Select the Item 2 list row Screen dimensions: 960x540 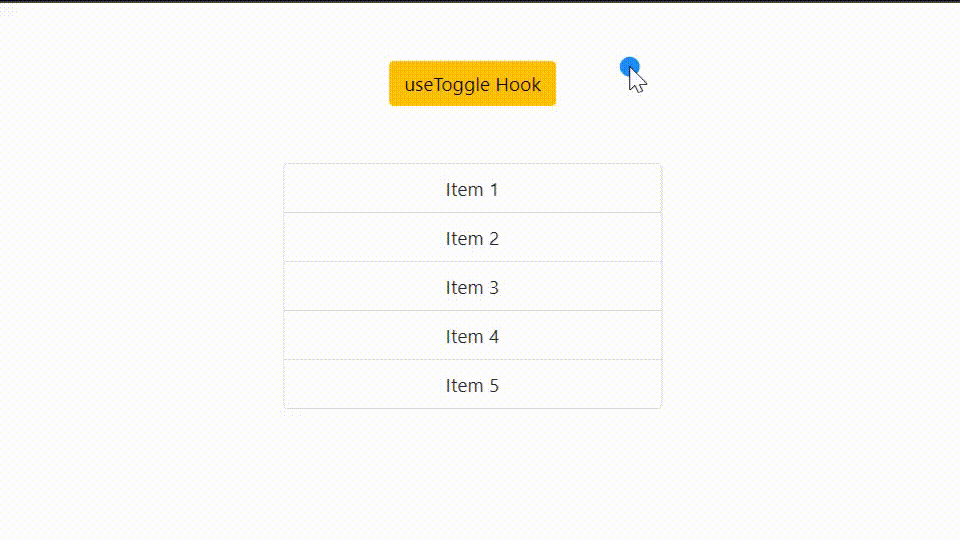472,238
